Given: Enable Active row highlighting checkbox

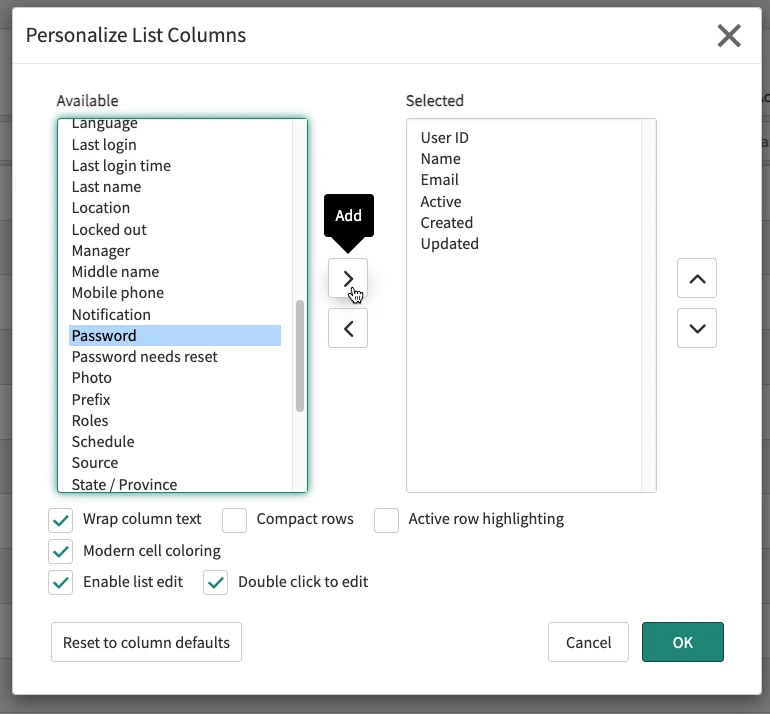Looking at the screenshot, I should [x=386, y=520].
